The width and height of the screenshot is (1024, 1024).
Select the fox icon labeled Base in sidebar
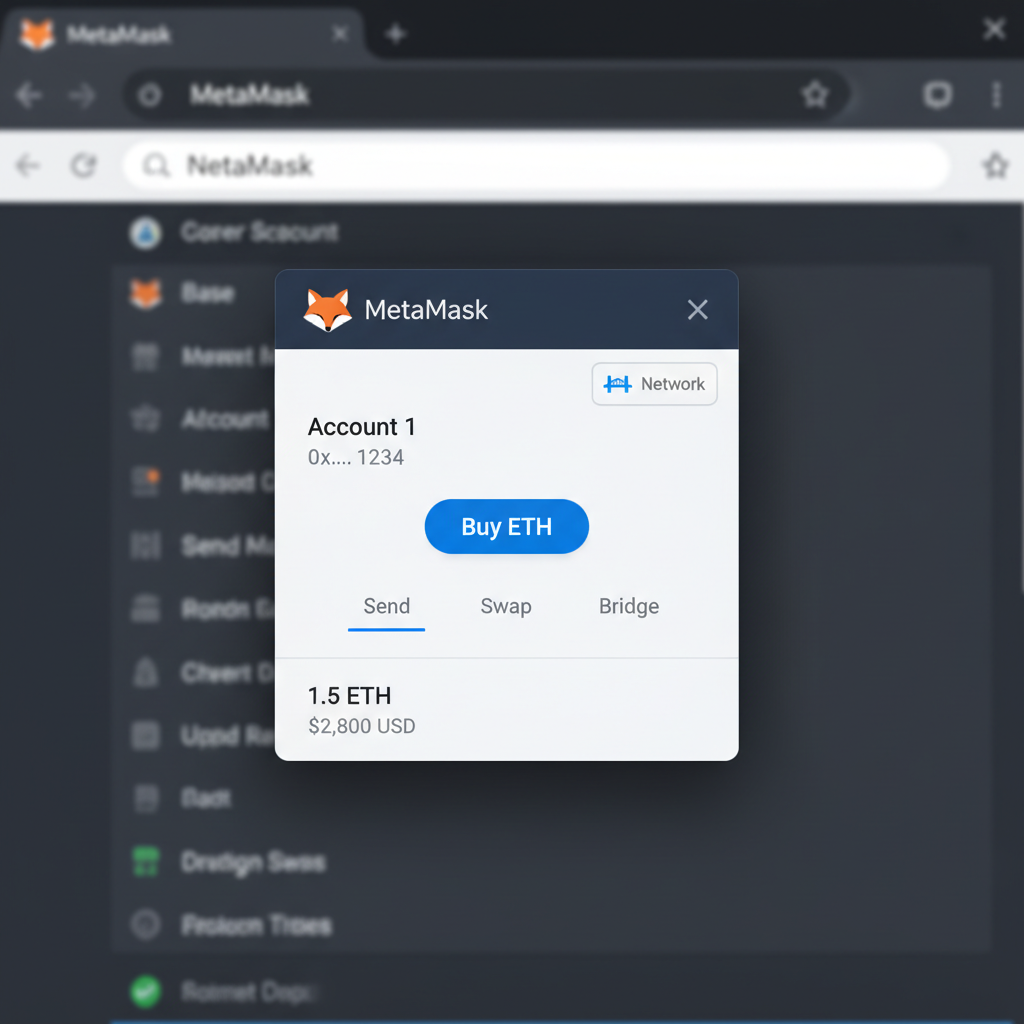146,293
